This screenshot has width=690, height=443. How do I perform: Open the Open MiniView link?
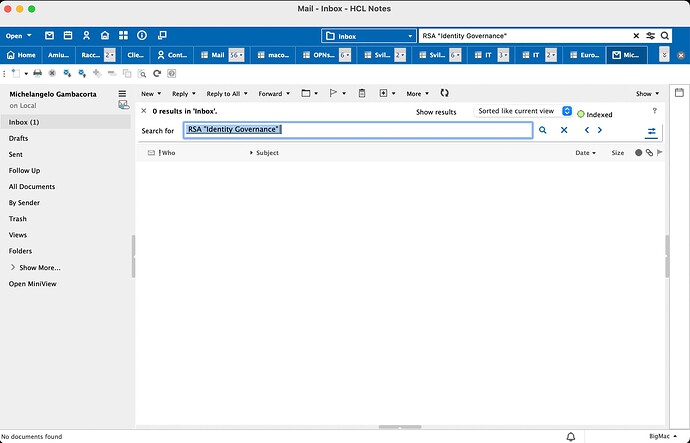[x=34, y=284]
